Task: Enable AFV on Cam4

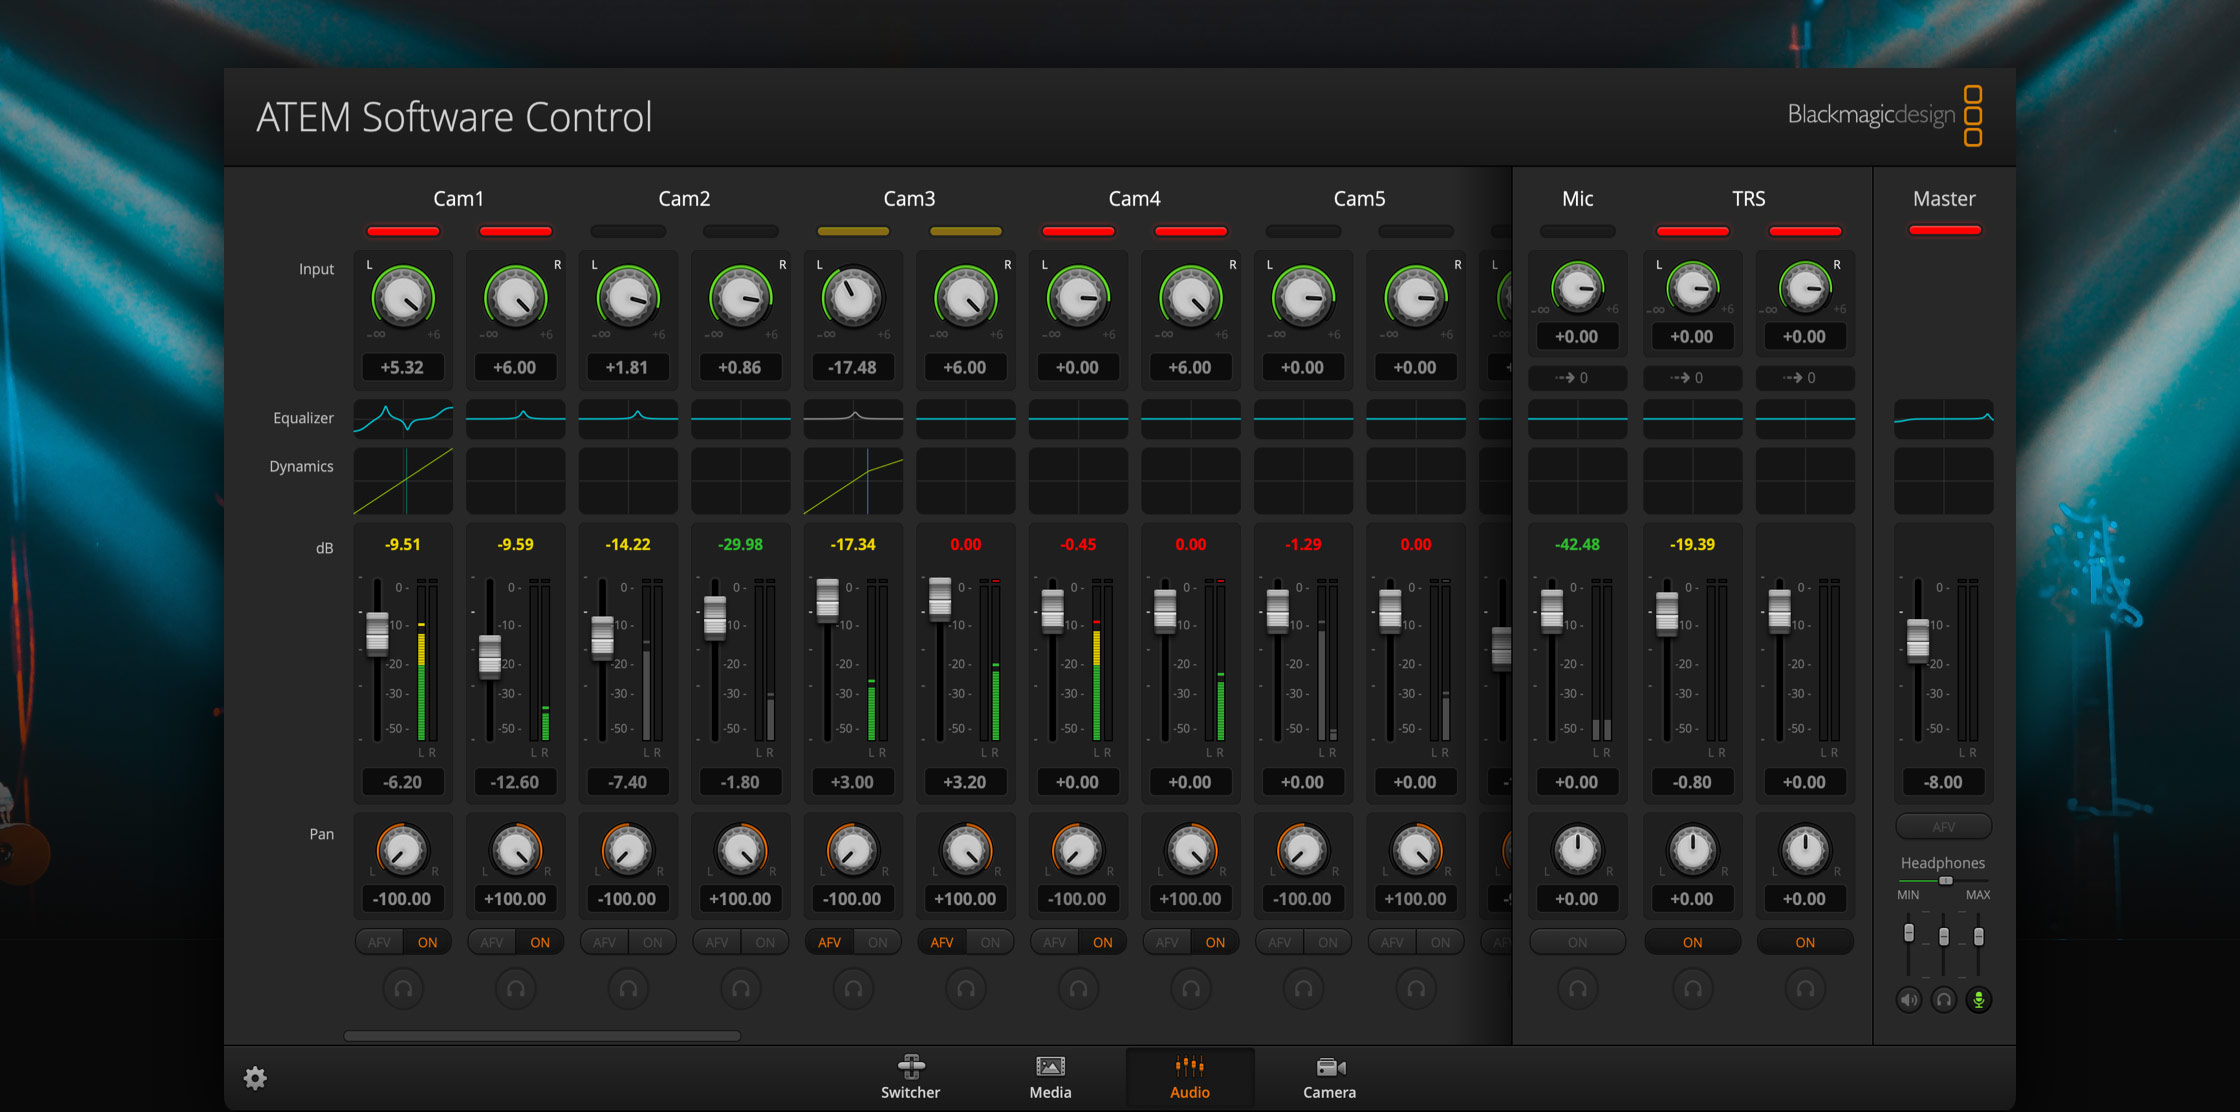Action: [1054, 941]
